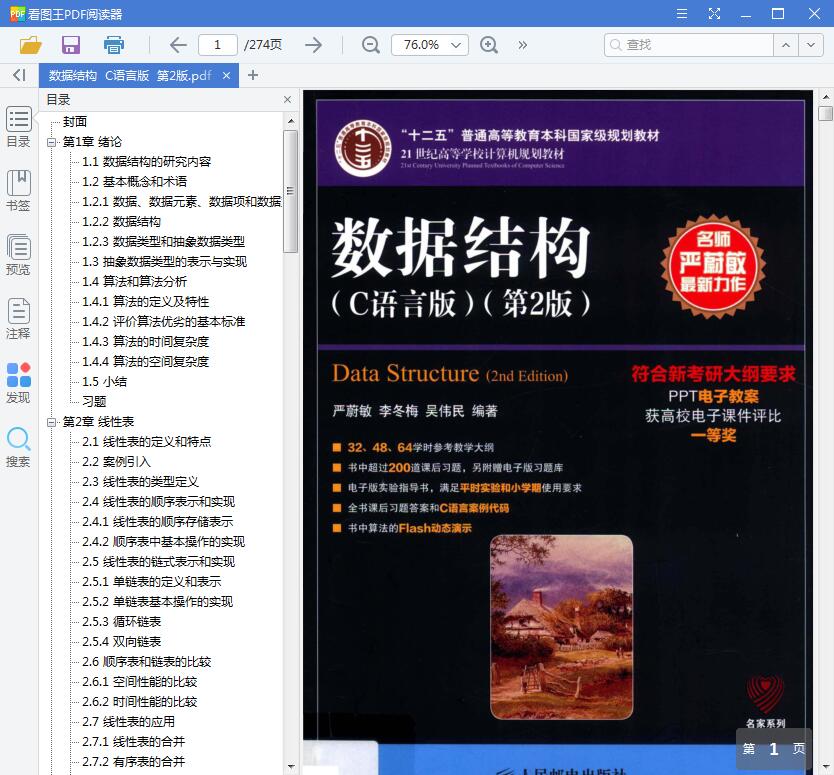The height and width of the screenshot is (775, 834).
Task: Click the 第 1 页 page indicator
Action: [774, 749]
